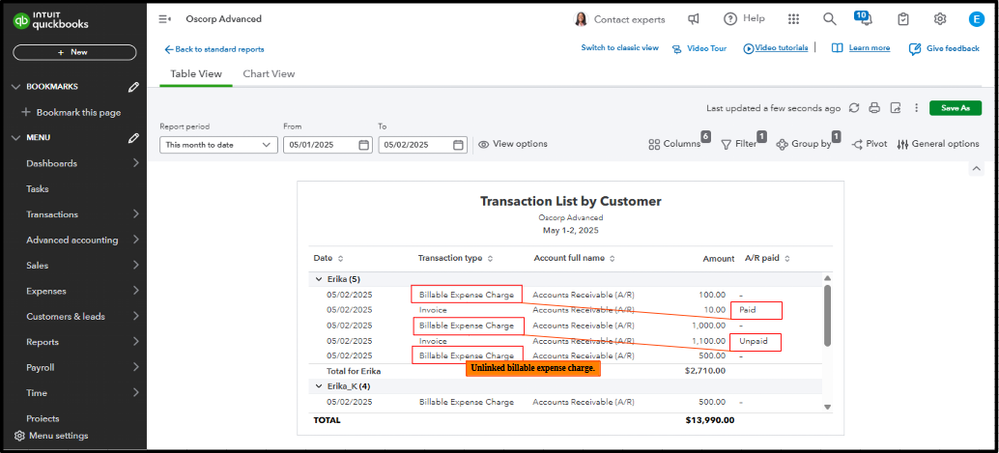The image size is (999, 453).
Task: Open the Report period dropdown
Action: [217, 145]
